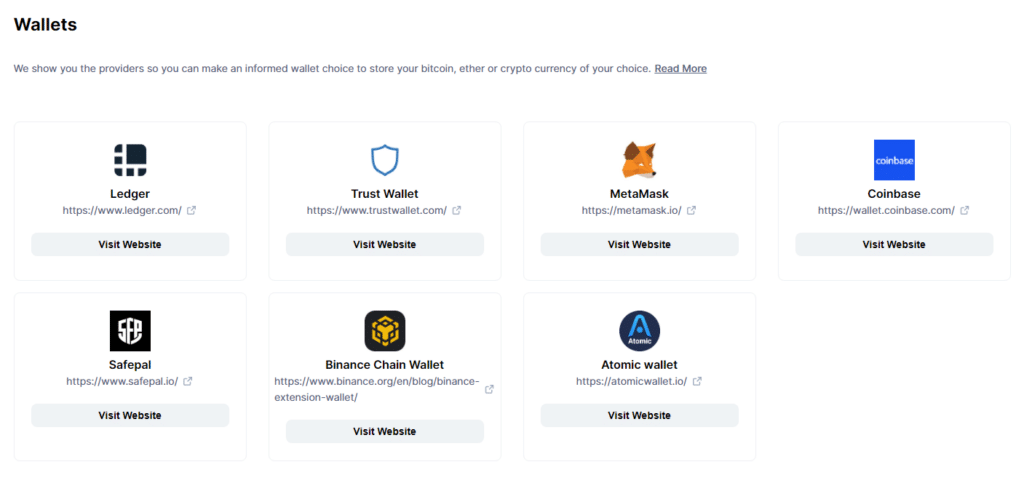Viewport: 1024px width, 483px height.
Task: Click the Ledger logo icon
Action: pos(130,160)
